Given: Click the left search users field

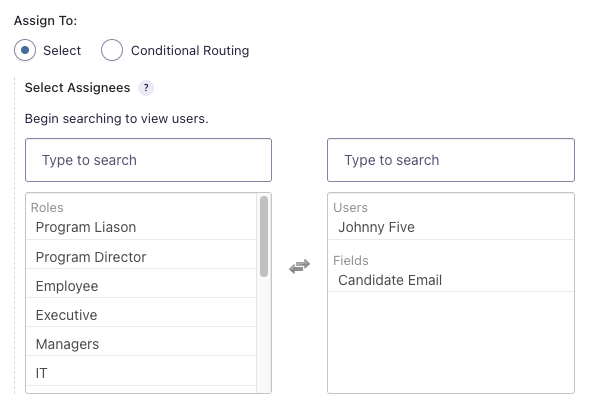Looking at the screenshot, I should pos(148,160).
